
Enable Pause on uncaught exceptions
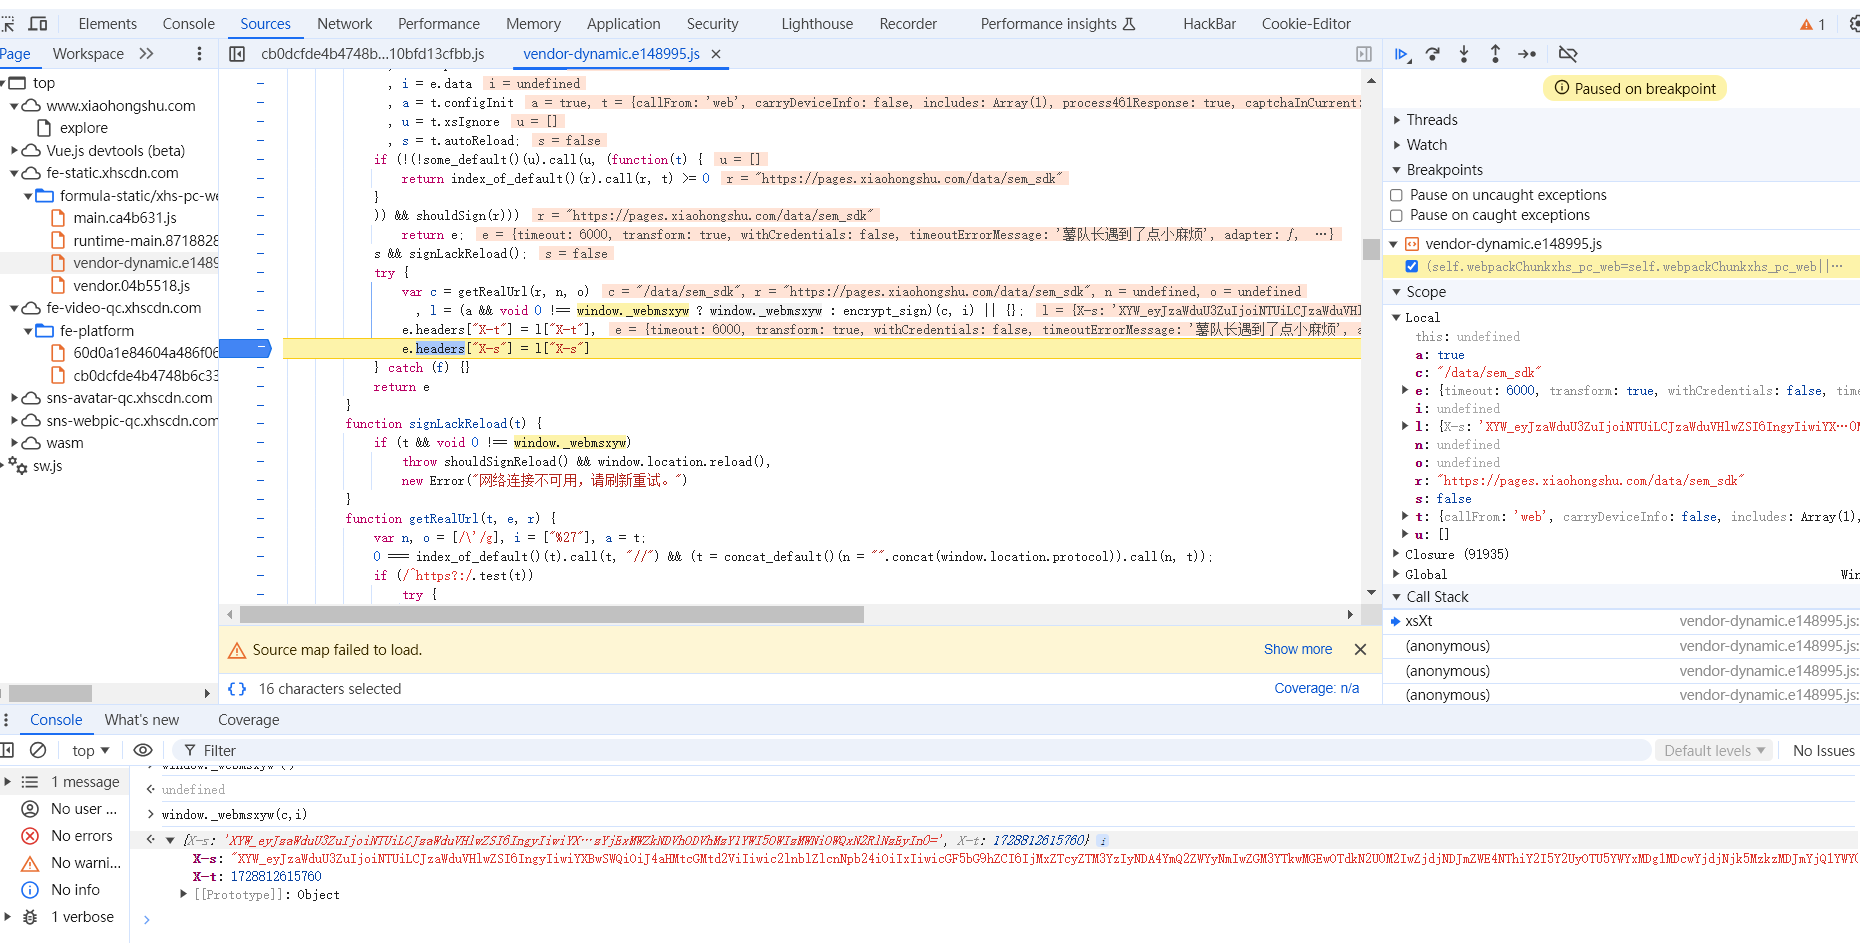pos(1397,195)
